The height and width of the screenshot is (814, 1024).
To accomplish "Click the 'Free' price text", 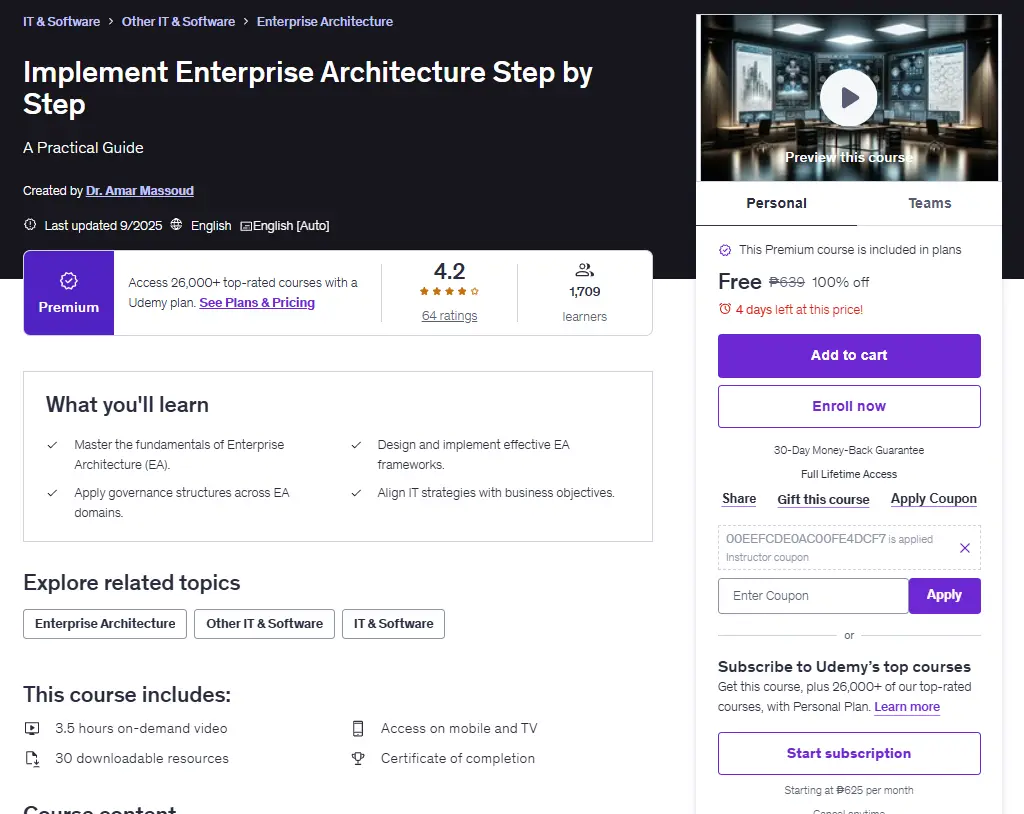I will pos(740,282).
